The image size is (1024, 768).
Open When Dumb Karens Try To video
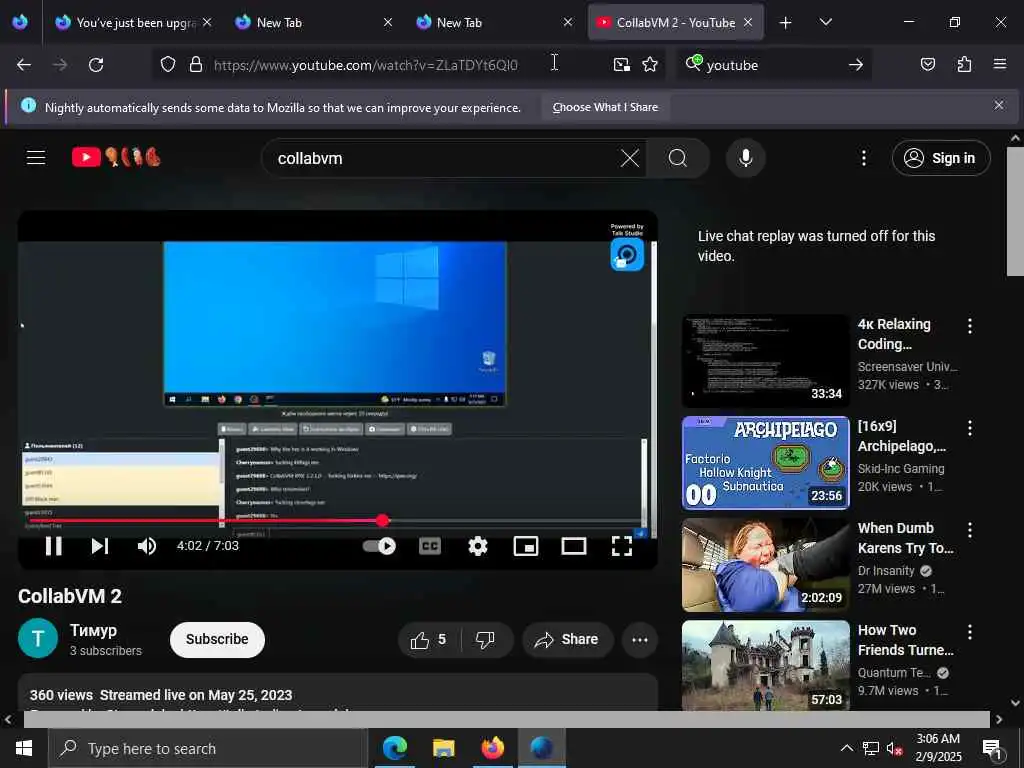[x=765, y=565]
